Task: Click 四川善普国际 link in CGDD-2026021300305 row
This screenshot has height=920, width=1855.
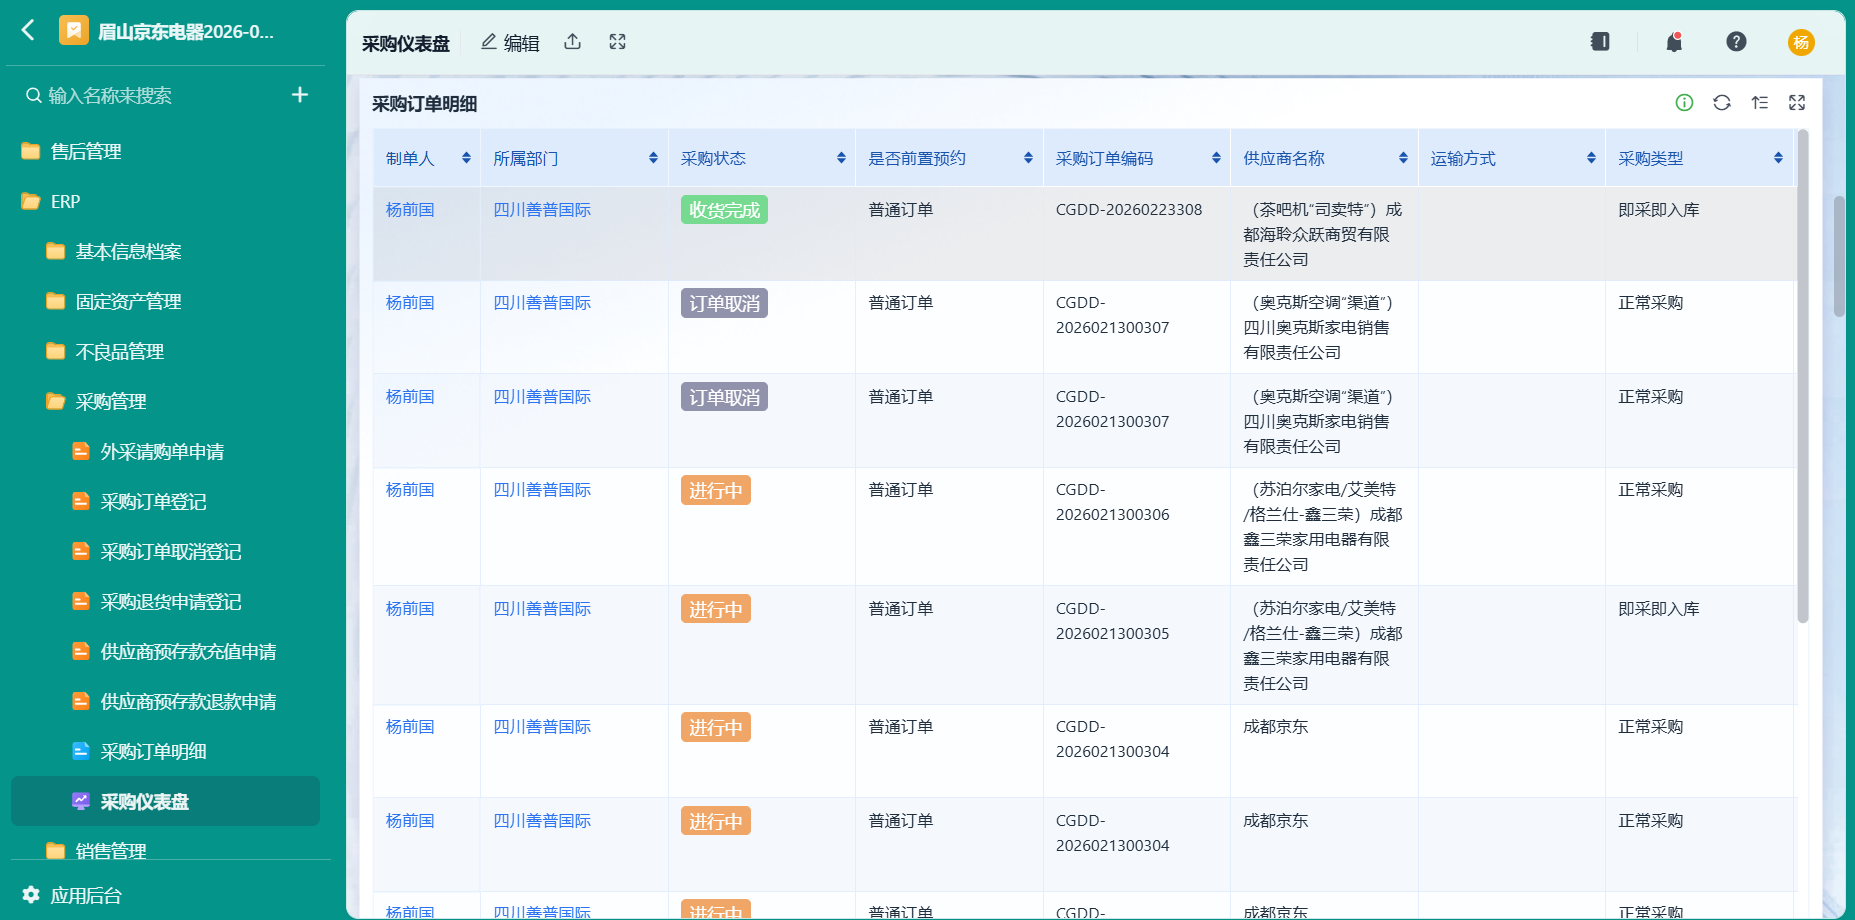Action: pyautogui.click(x=542, y=609)
